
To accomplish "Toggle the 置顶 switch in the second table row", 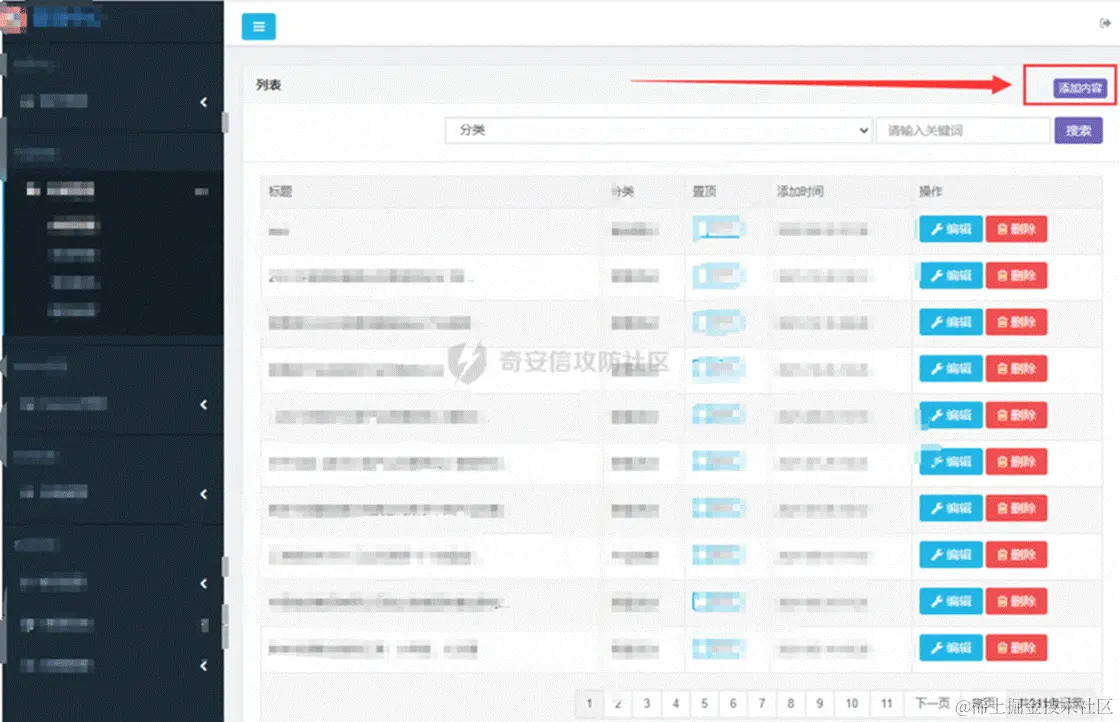I will [718, 275].
